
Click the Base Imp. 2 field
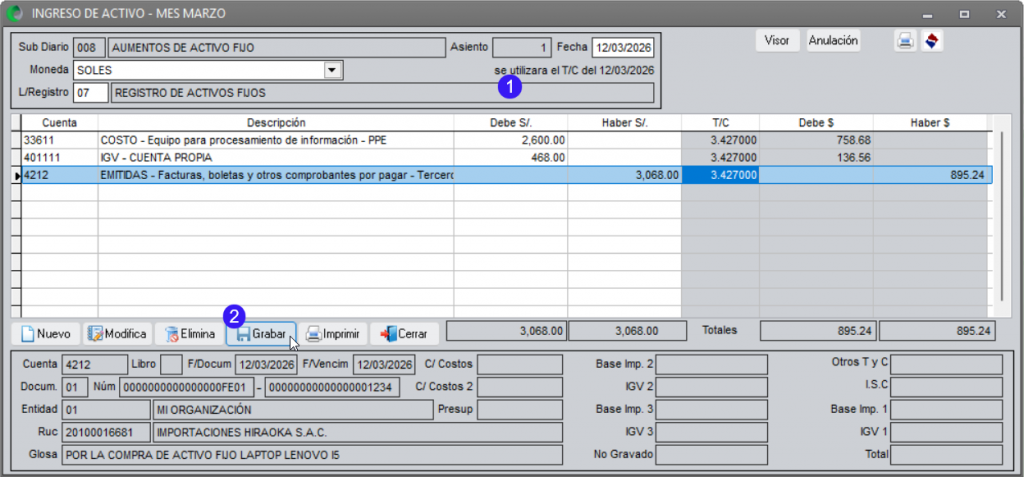pos(712,364)
